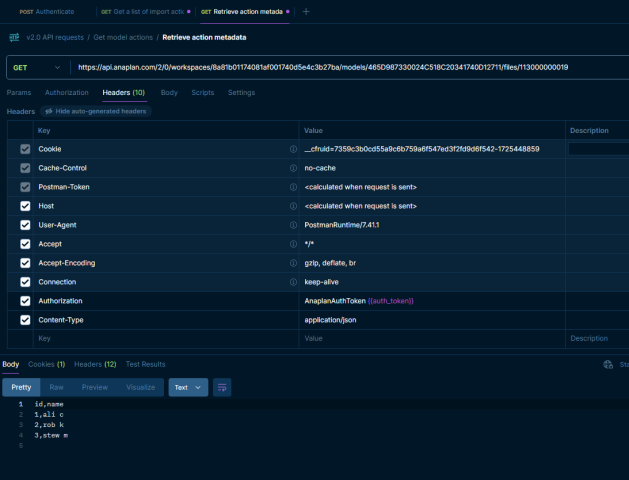Select the Preview response view
629x480 pixels.
point(95,387)
